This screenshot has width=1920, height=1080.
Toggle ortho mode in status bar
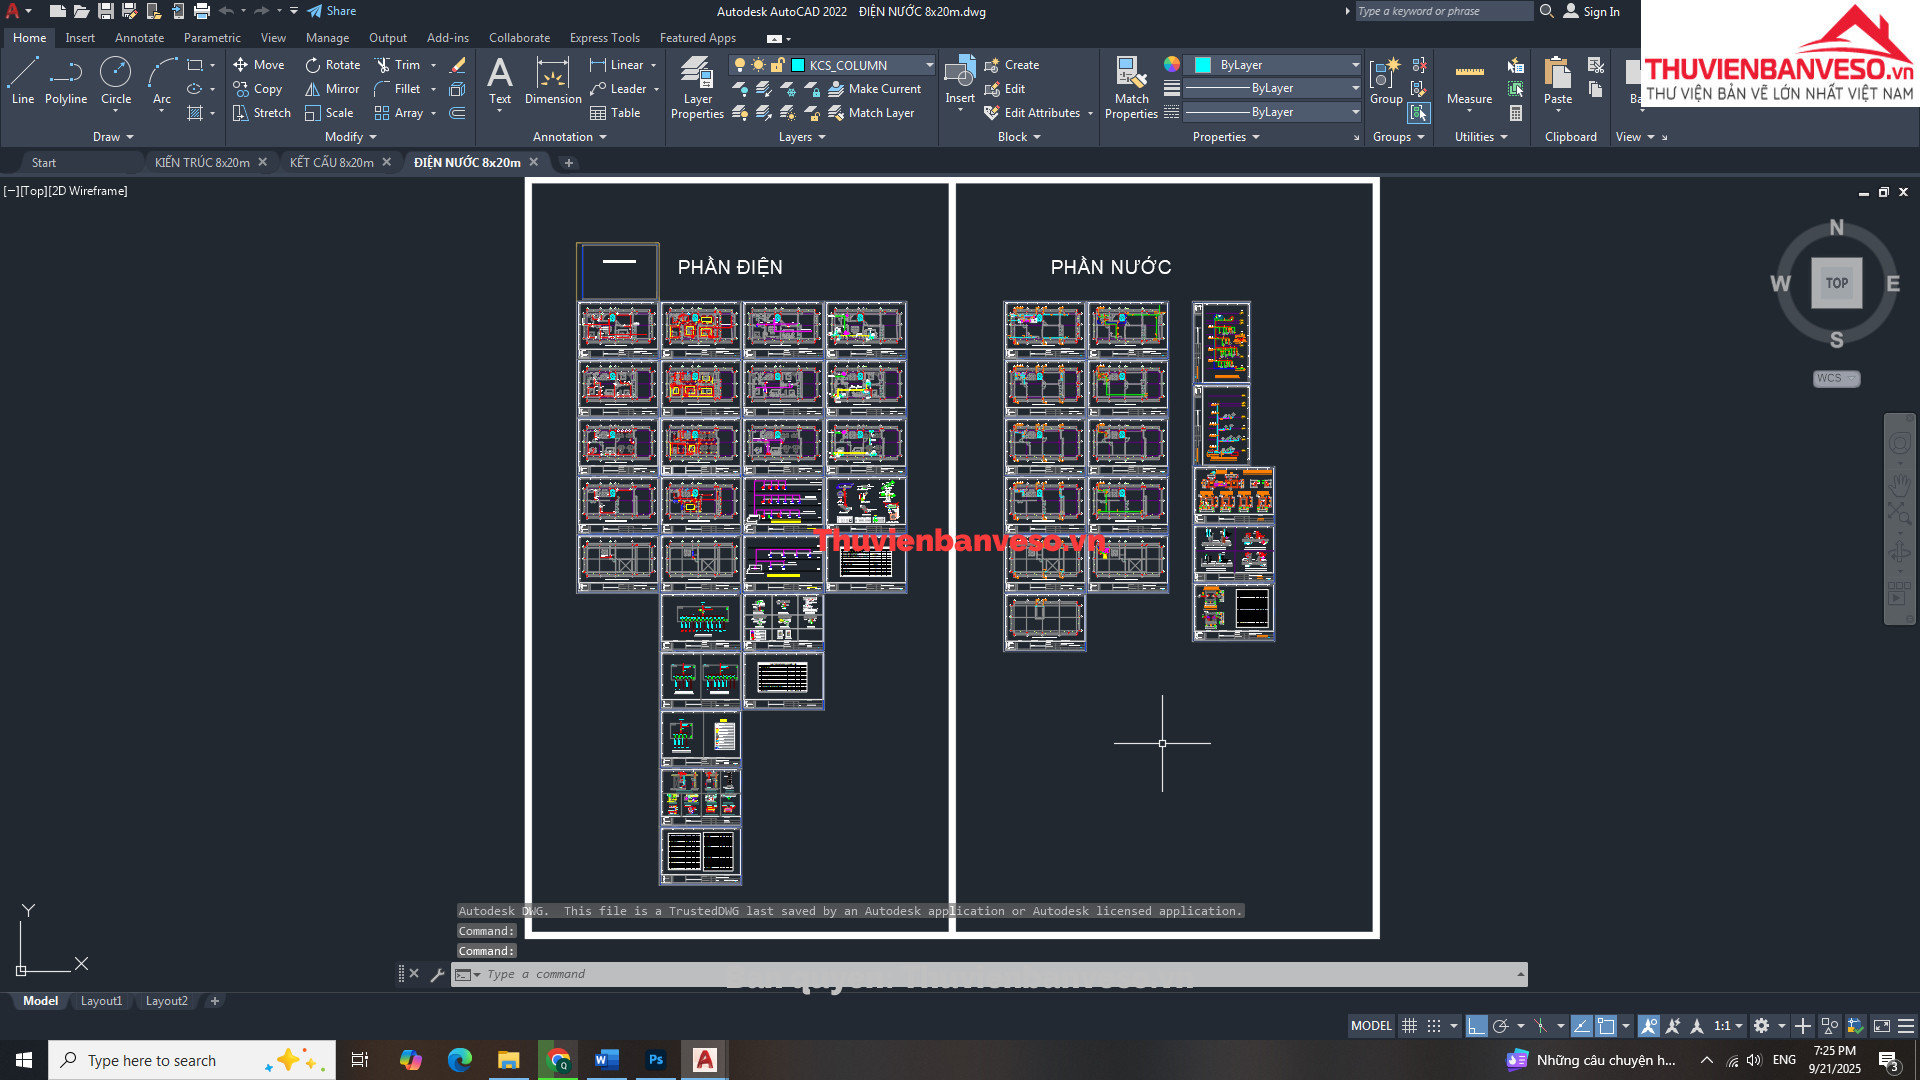1476,1026
